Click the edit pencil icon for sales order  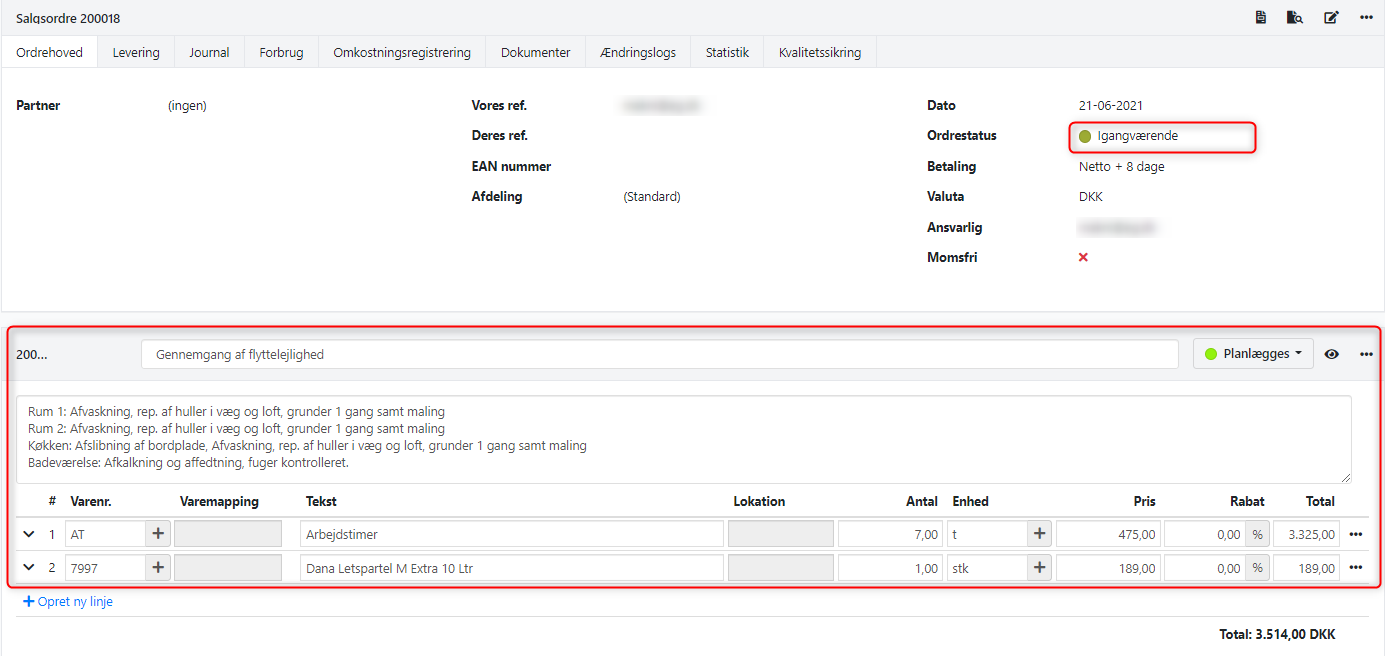click(x=1331, y=18)
